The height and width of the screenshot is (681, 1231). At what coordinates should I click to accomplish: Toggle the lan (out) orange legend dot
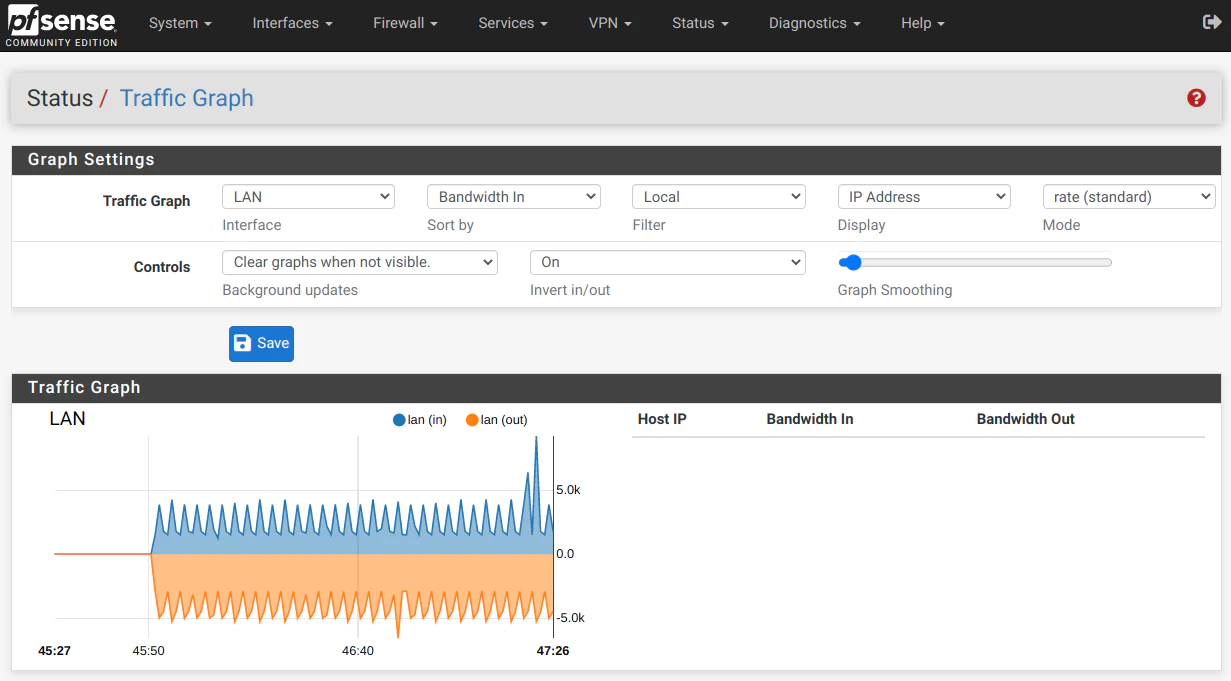point(472,420)
